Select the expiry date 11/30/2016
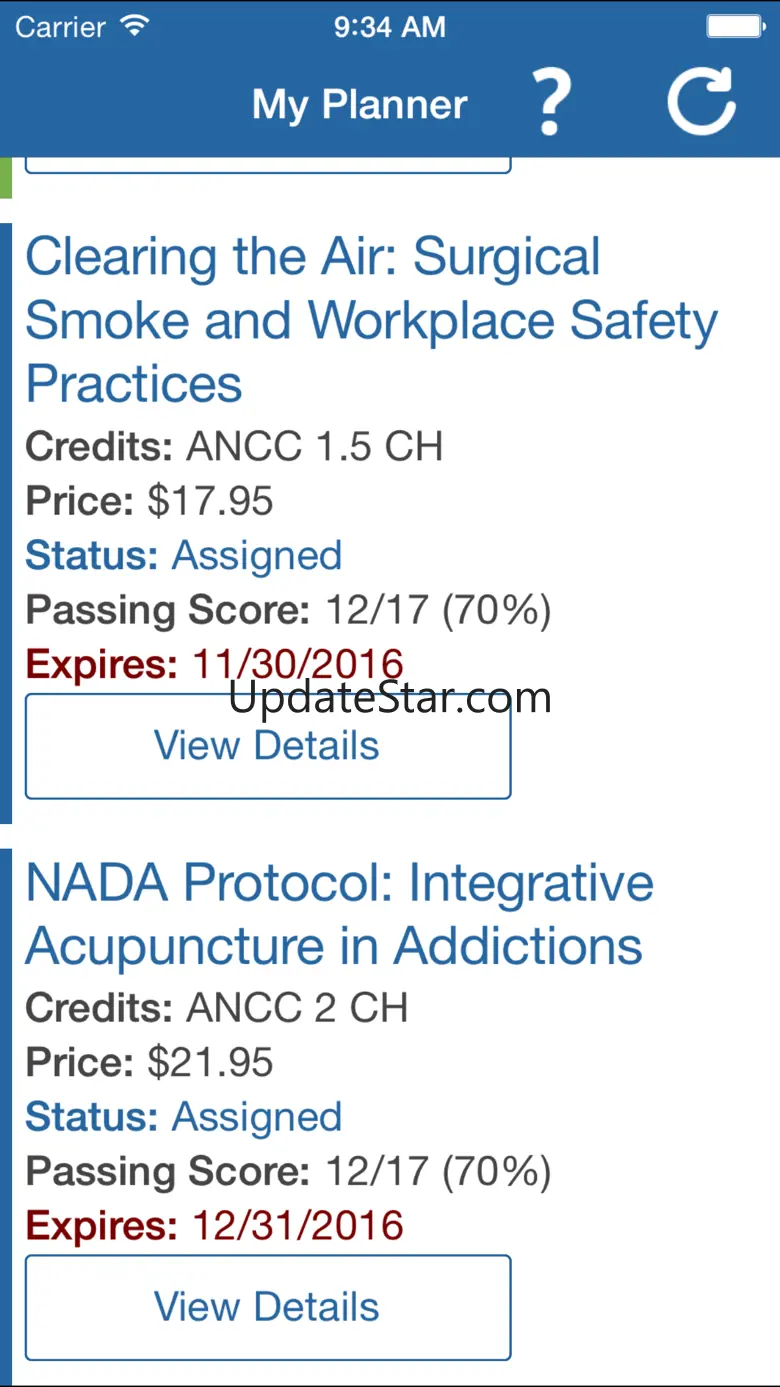Image resolution: width=780 pixels, height=1387 pixels. tap(298, 663)
